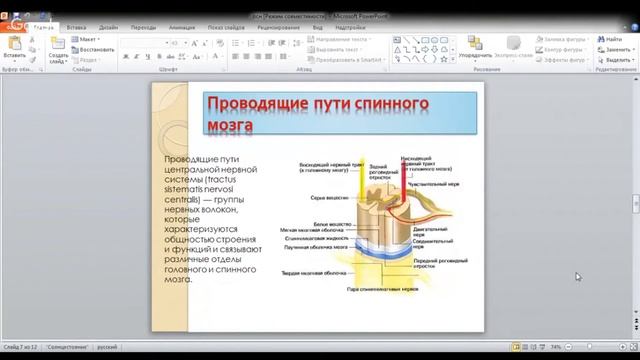Toggle strikethrough (abc) formatting

[x=170, y=56]
